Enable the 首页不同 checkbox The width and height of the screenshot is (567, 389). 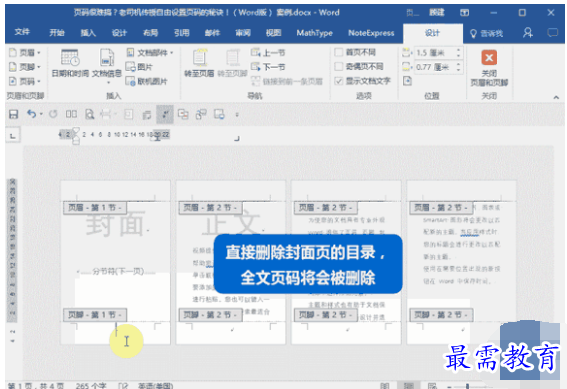339,52
